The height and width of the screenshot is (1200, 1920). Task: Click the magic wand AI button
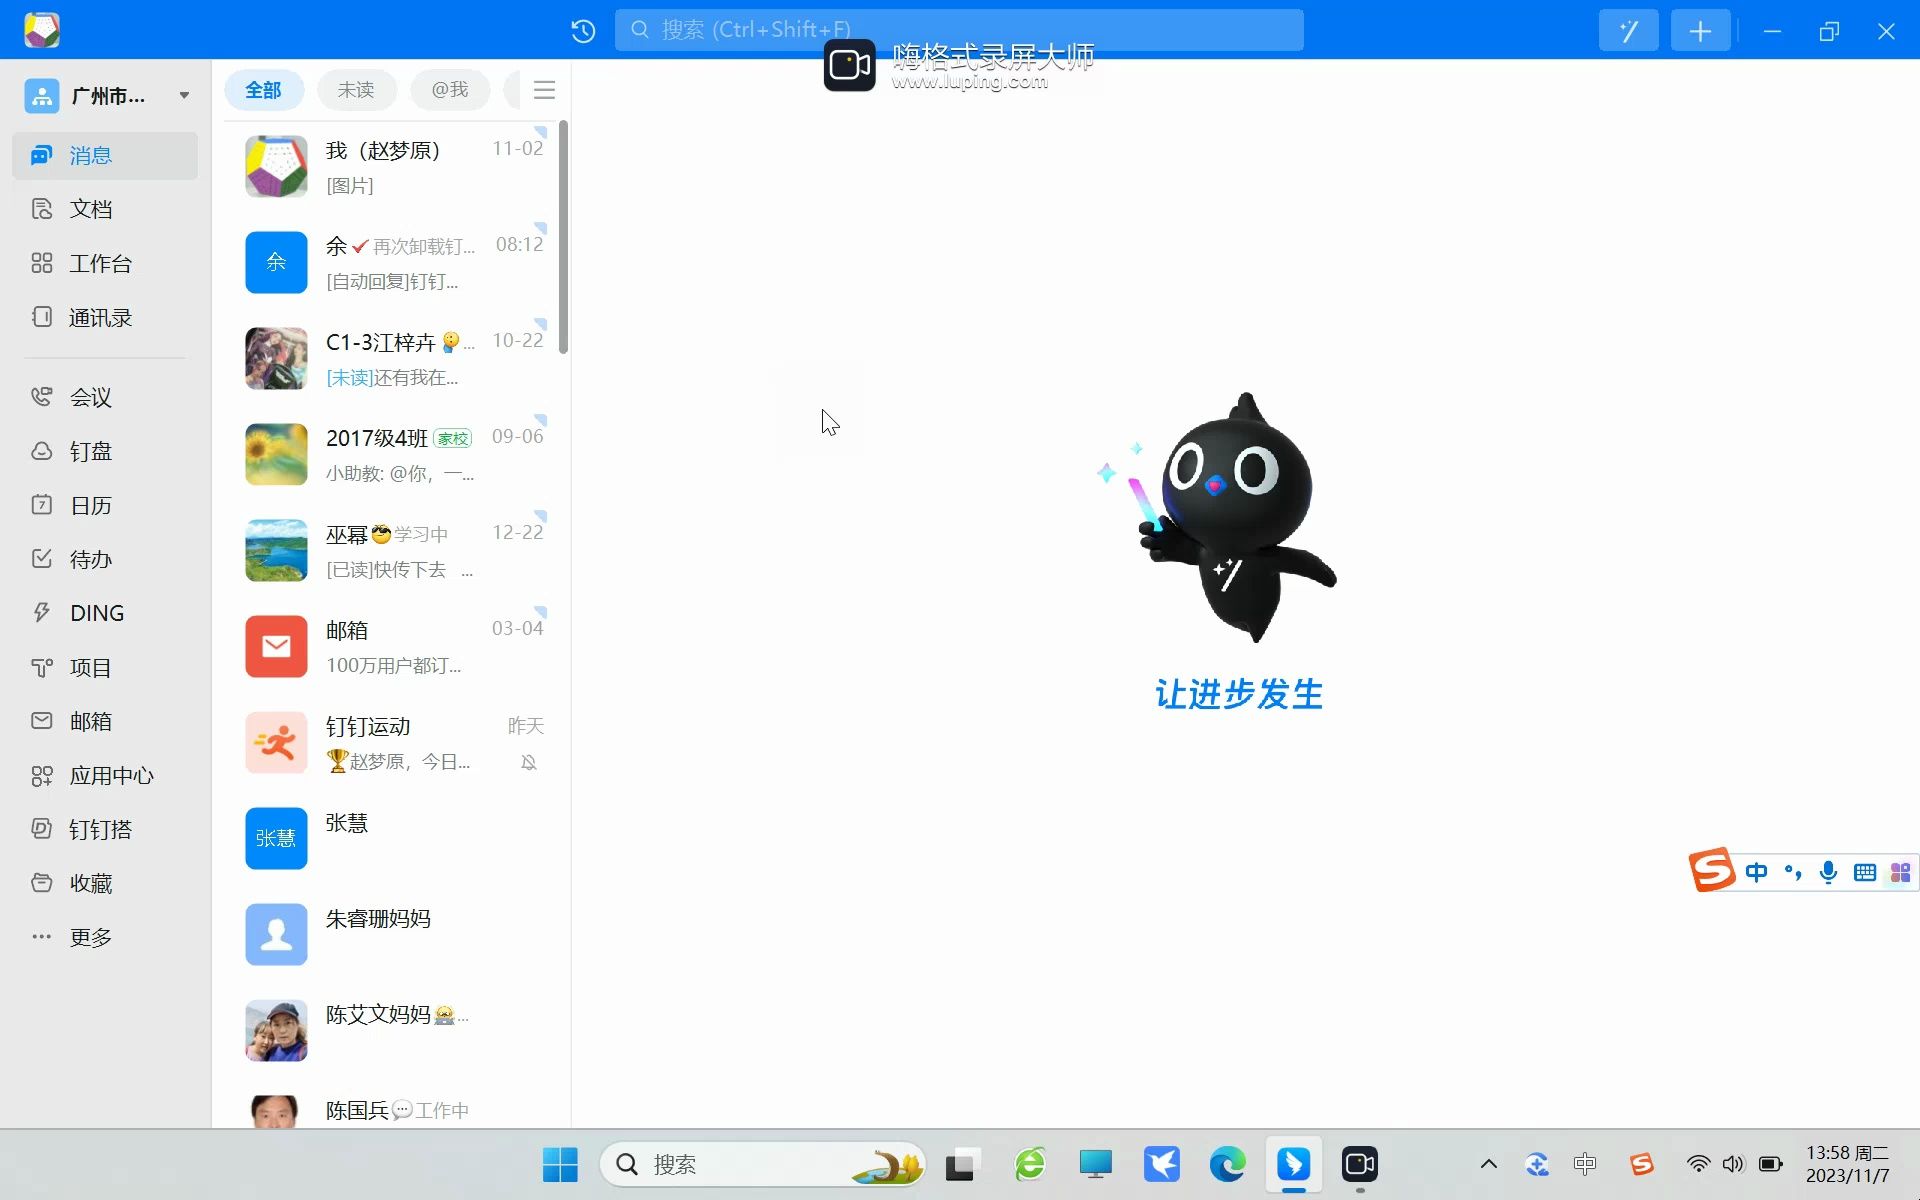coord(1628,31)
